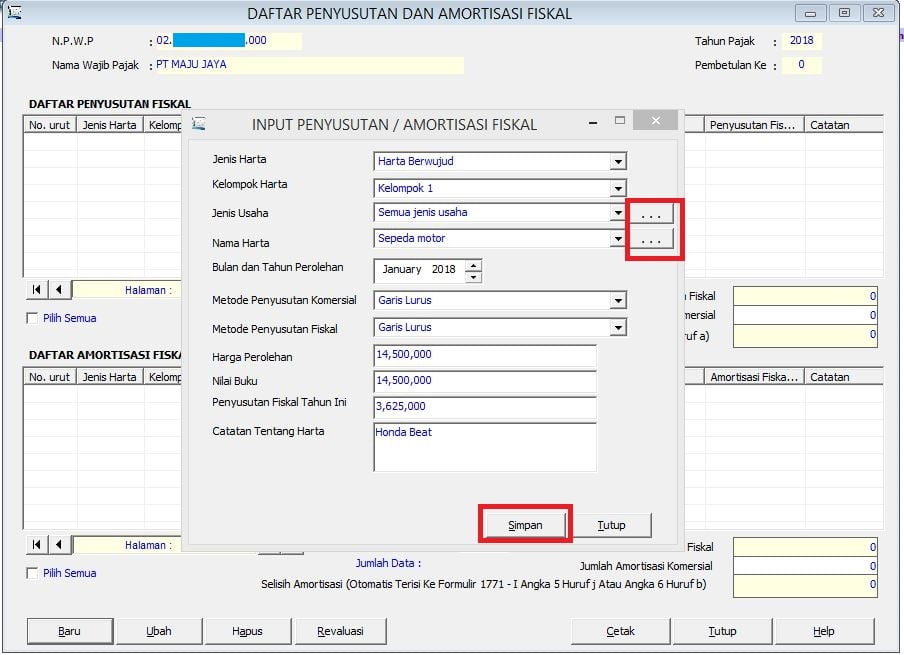Click Penyusutan Fis... column header
Image resolution: width=904 pixels, height=655 pixels.
pyautogui.click(x=754, y=125)
